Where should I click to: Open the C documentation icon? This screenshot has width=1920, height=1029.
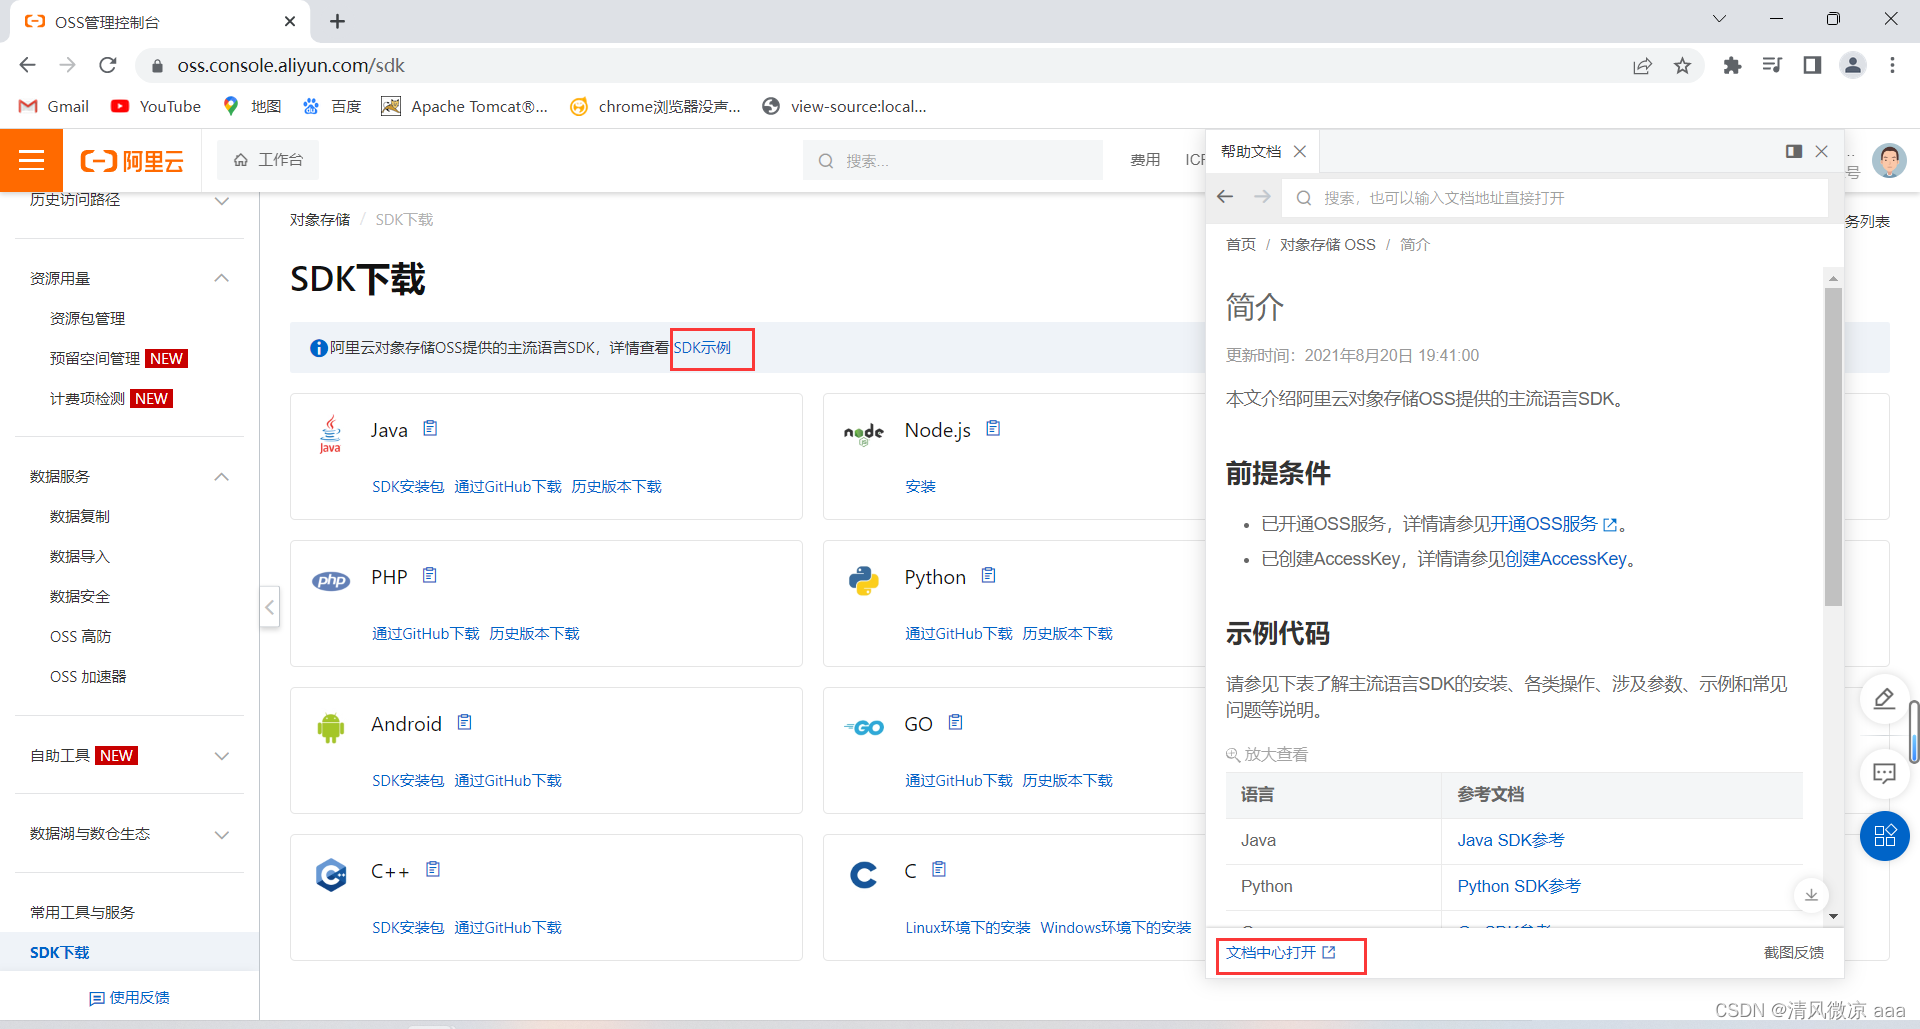click(939, 870)
